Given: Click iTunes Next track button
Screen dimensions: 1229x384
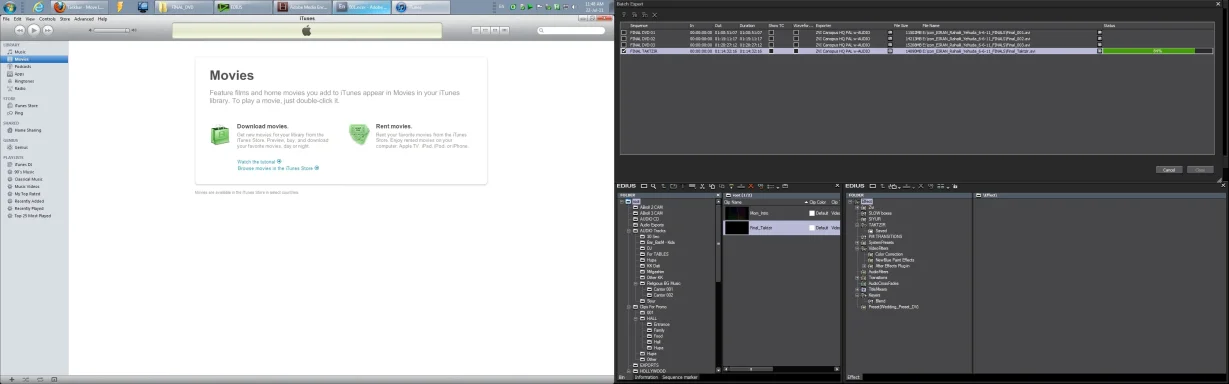Looking at the screenshot, I should coord(47,30).
